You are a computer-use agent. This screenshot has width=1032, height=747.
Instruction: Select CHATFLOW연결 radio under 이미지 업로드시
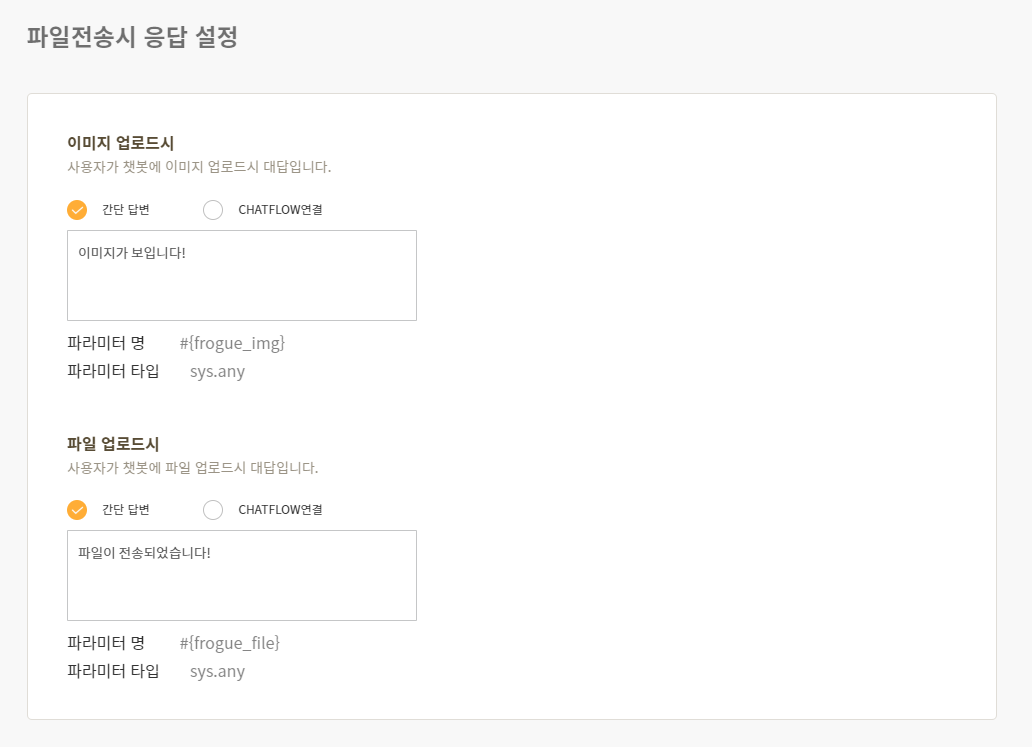(x=213, y=210)
